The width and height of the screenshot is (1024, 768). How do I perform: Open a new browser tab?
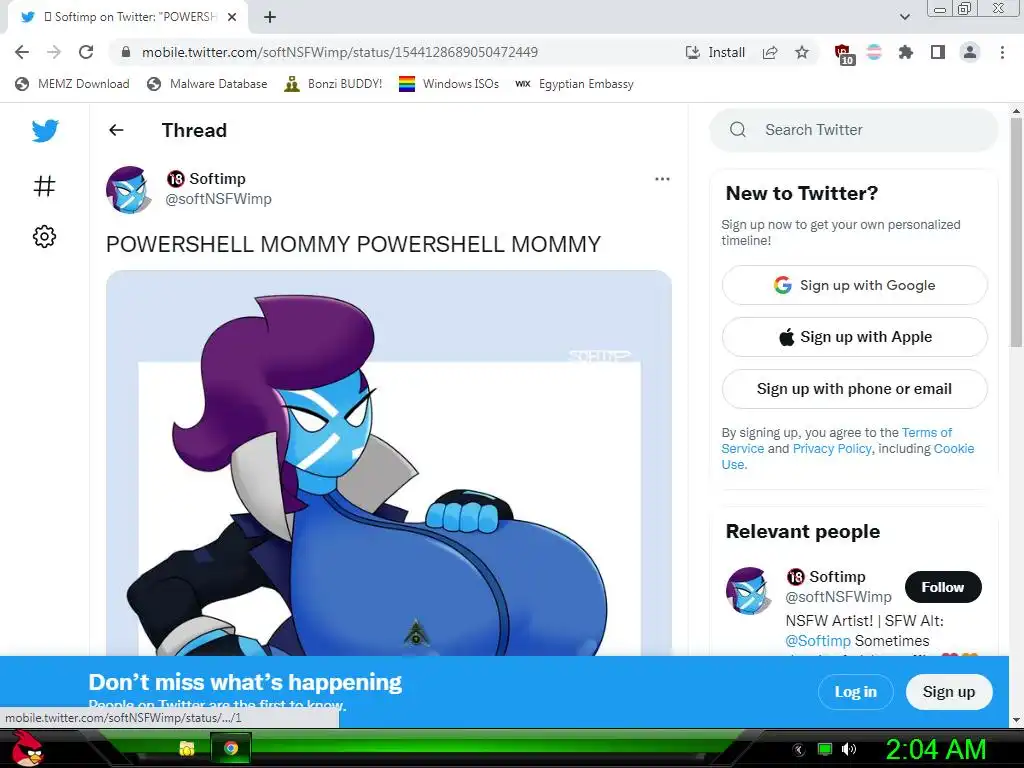[270, 17]
